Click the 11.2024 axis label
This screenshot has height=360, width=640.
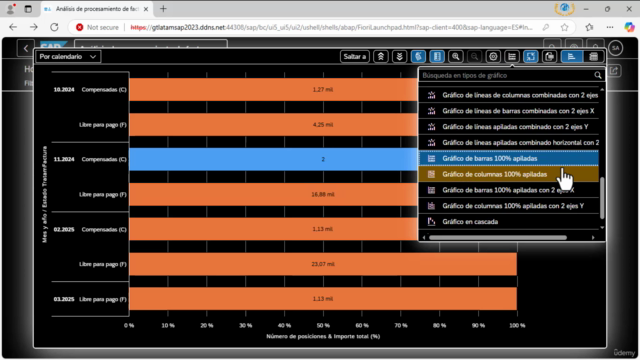pos(64,159)
